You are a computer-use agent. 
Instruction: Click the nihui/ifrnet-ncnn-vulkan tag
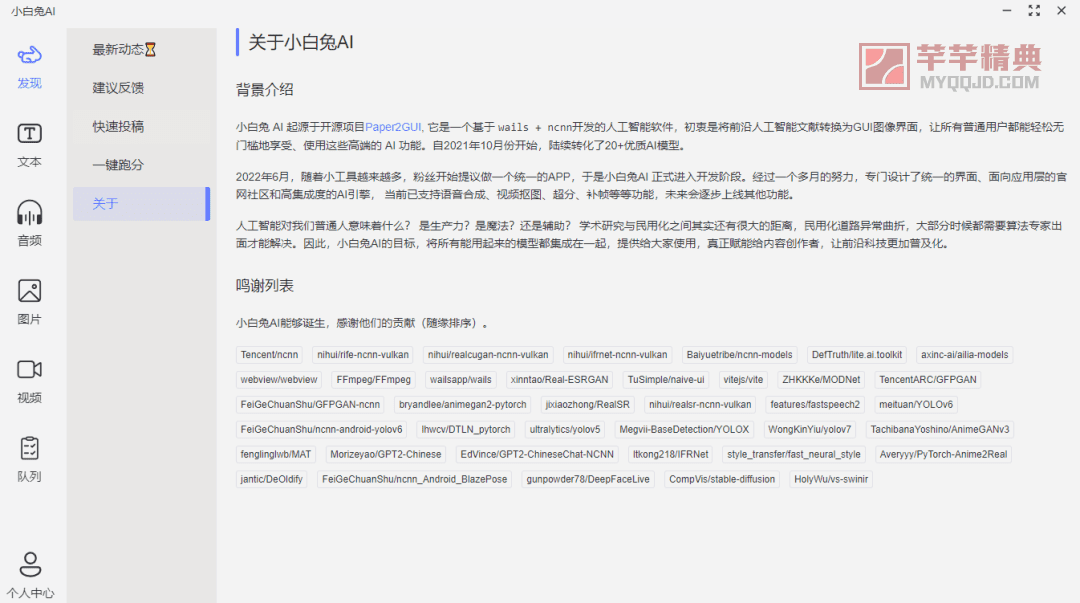[617, 355]
